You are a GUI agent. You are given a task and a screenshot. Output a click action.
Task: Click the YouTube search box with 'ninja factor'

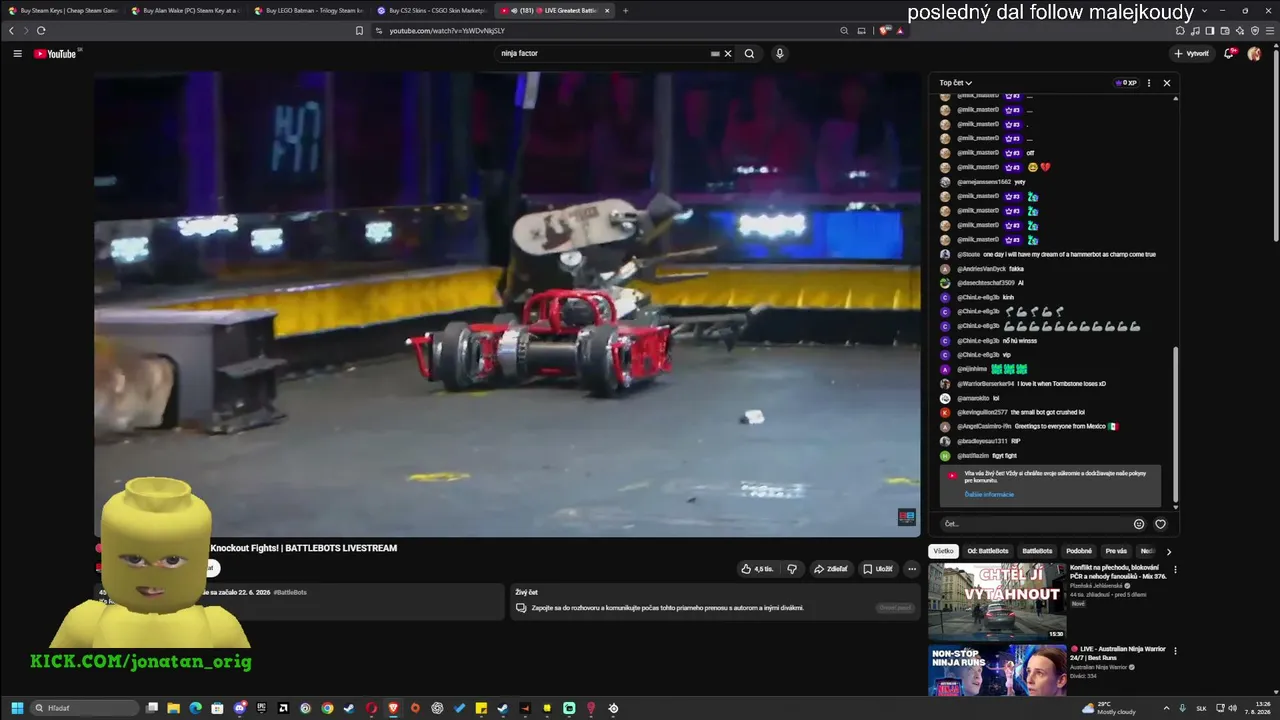pos(605,54)
